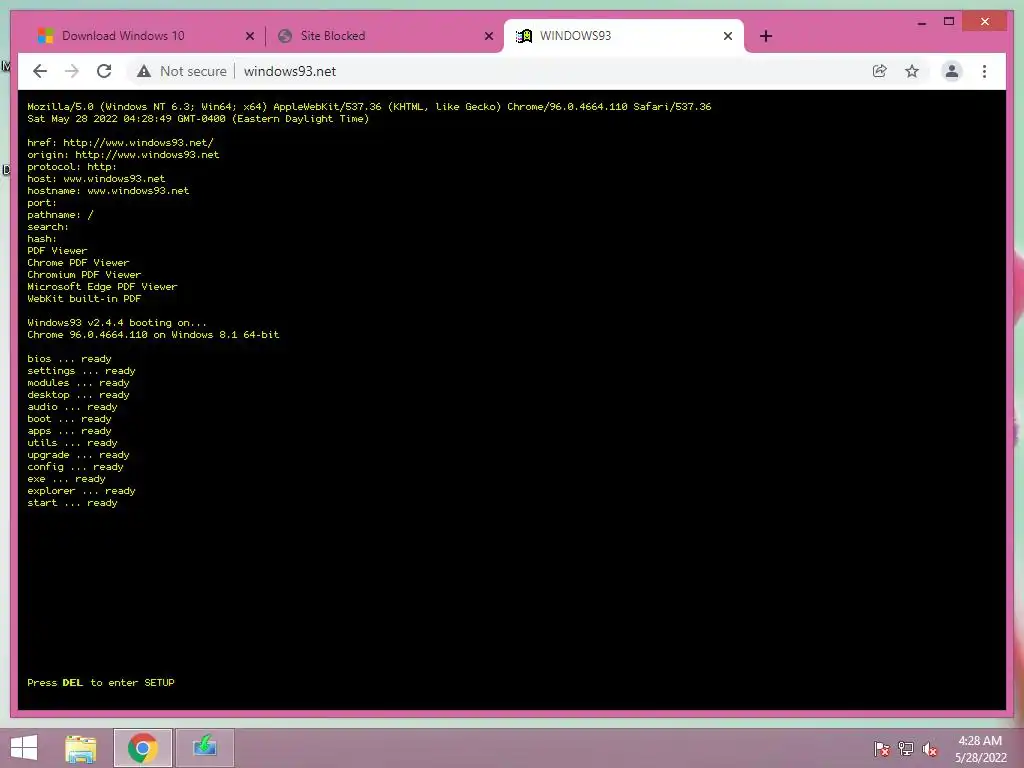Image resolution: width=1024 pixels, height=768 pixels.
Task: Share this page via the share icon
Action: [880, 71]
